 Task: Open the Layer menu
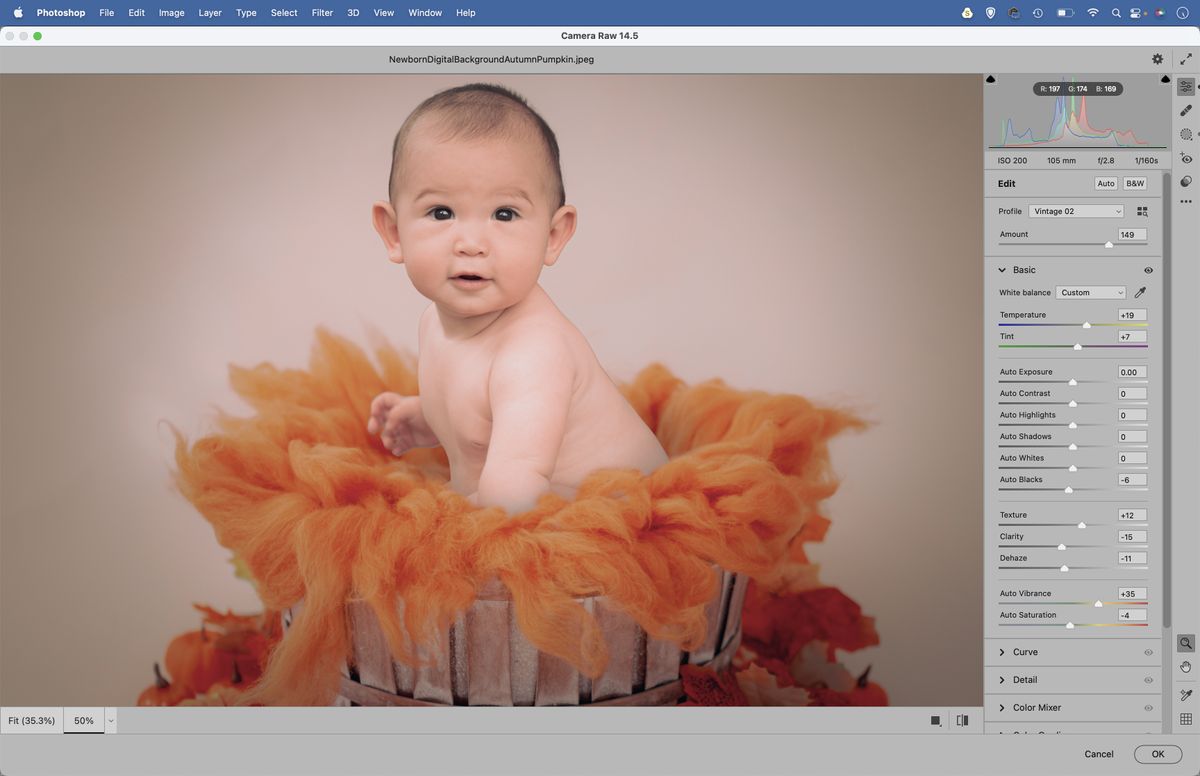(210, 13)
